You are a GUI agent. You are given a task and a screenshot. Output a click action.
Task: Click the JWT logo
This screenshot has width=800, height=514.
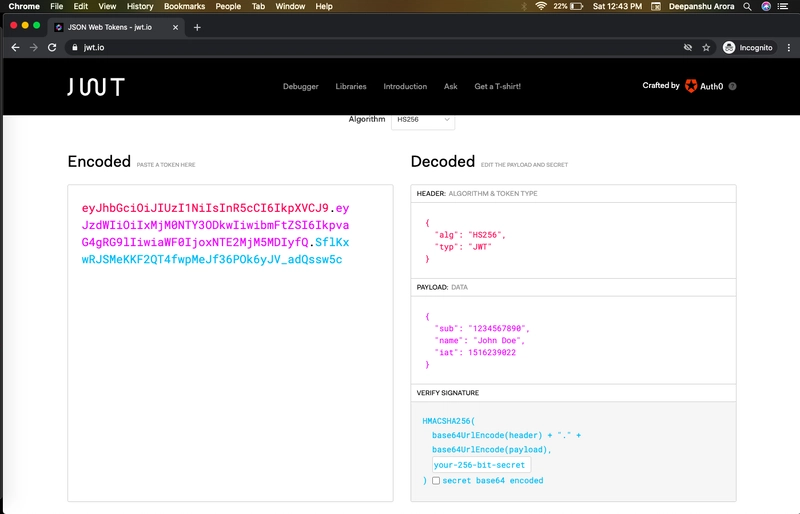tap(96, 87)
